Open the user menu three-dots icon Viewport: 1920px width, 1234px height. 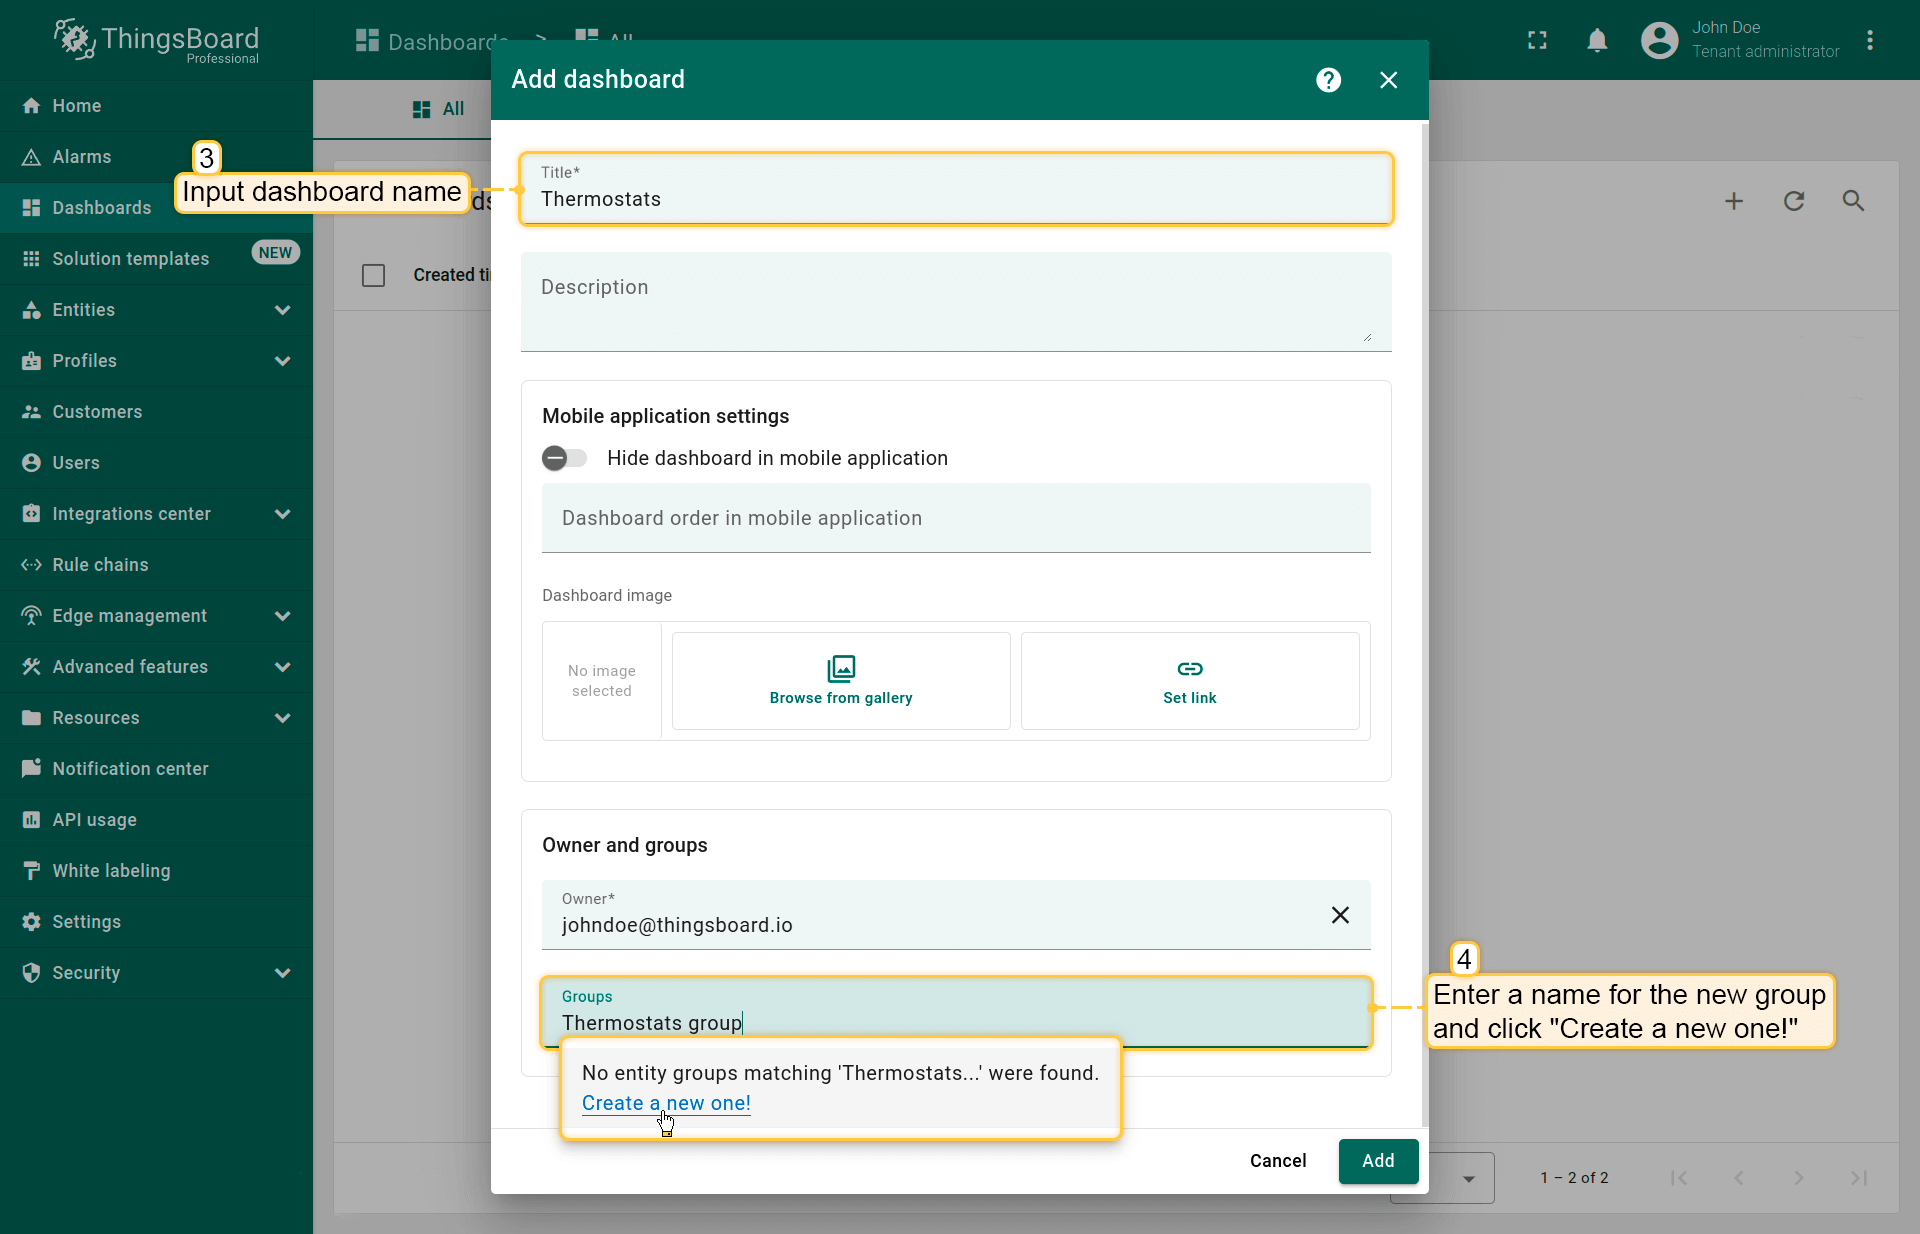pyautogui.click(x=1870, y=40)
